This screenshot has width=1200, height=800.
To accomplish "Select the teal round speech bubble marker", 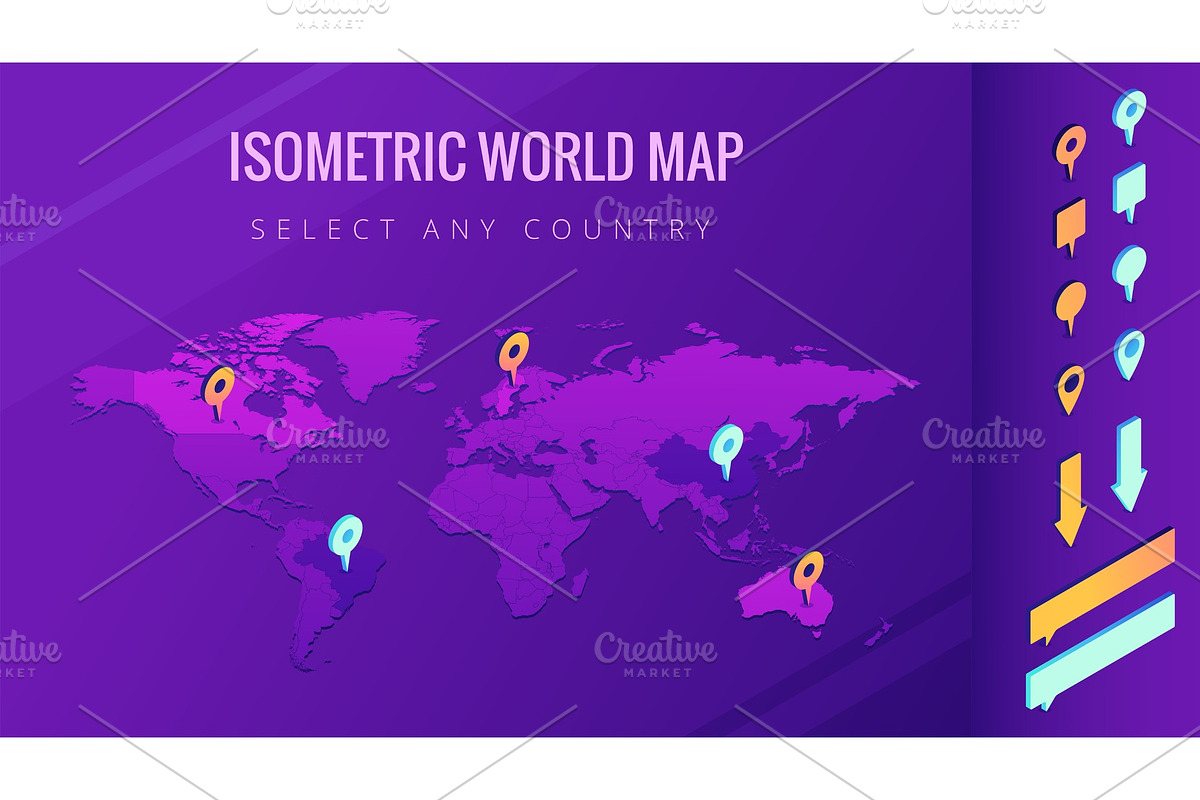I will pos(1130,272).
